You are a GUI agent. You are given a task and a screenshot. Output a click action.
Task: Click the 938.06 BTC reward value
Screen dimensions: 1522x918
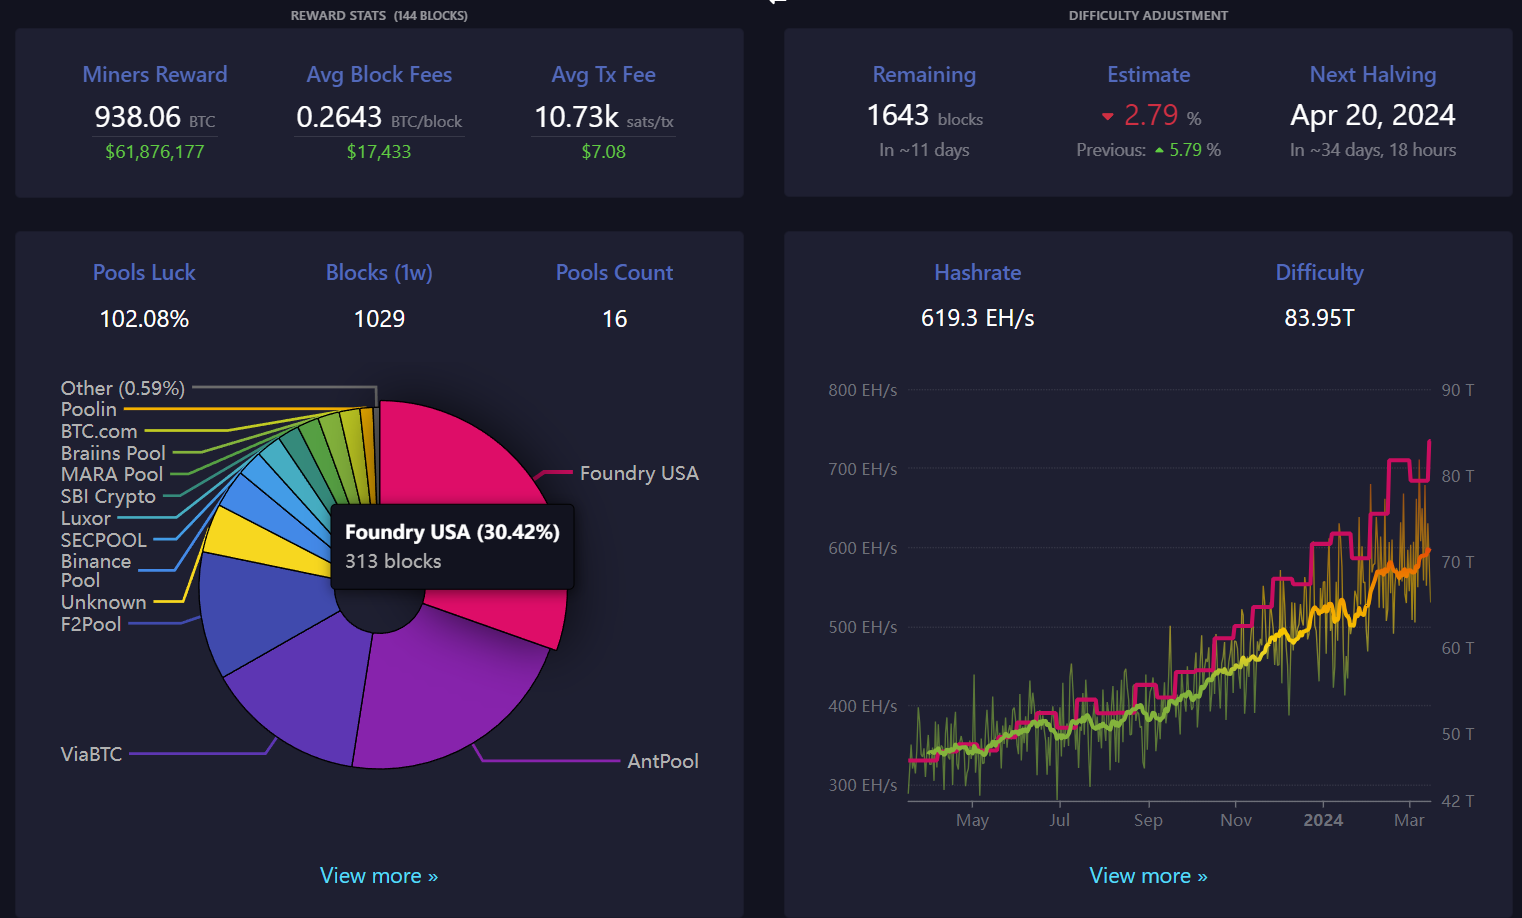tap(155, 118)
